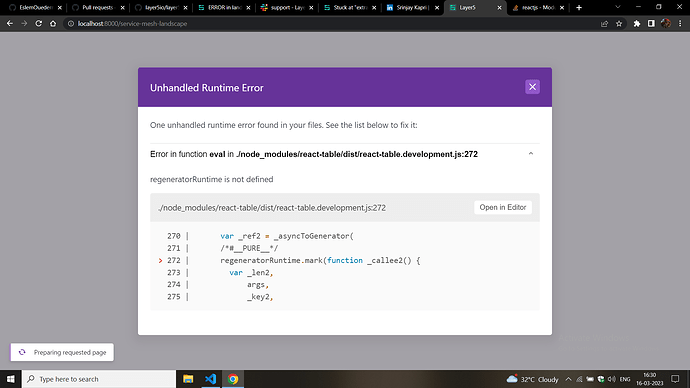Bookmark this page with the star icon

click(x=619, y=24)
